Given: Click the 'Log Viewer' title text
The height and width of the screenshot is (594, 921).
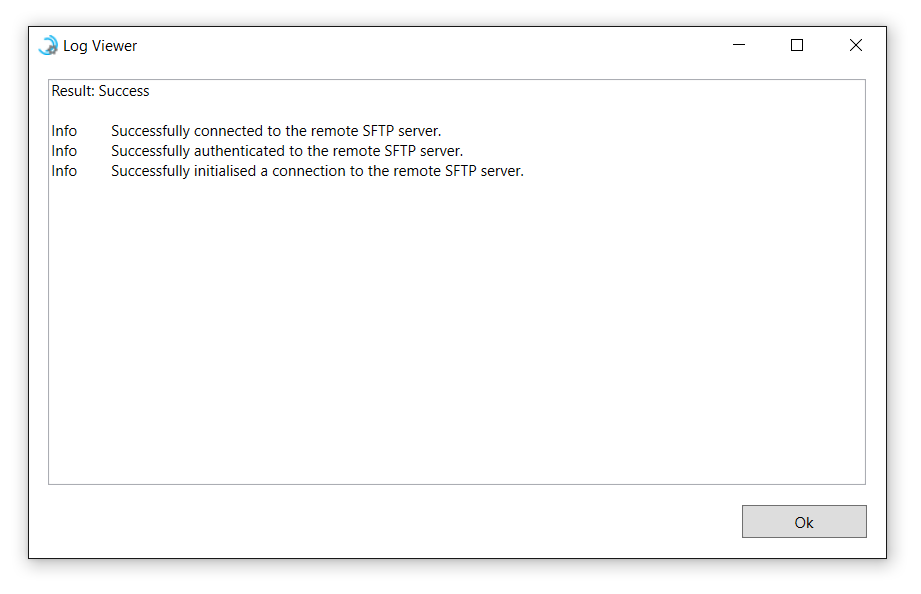Looking at the screenshot, I should point(100,46).
